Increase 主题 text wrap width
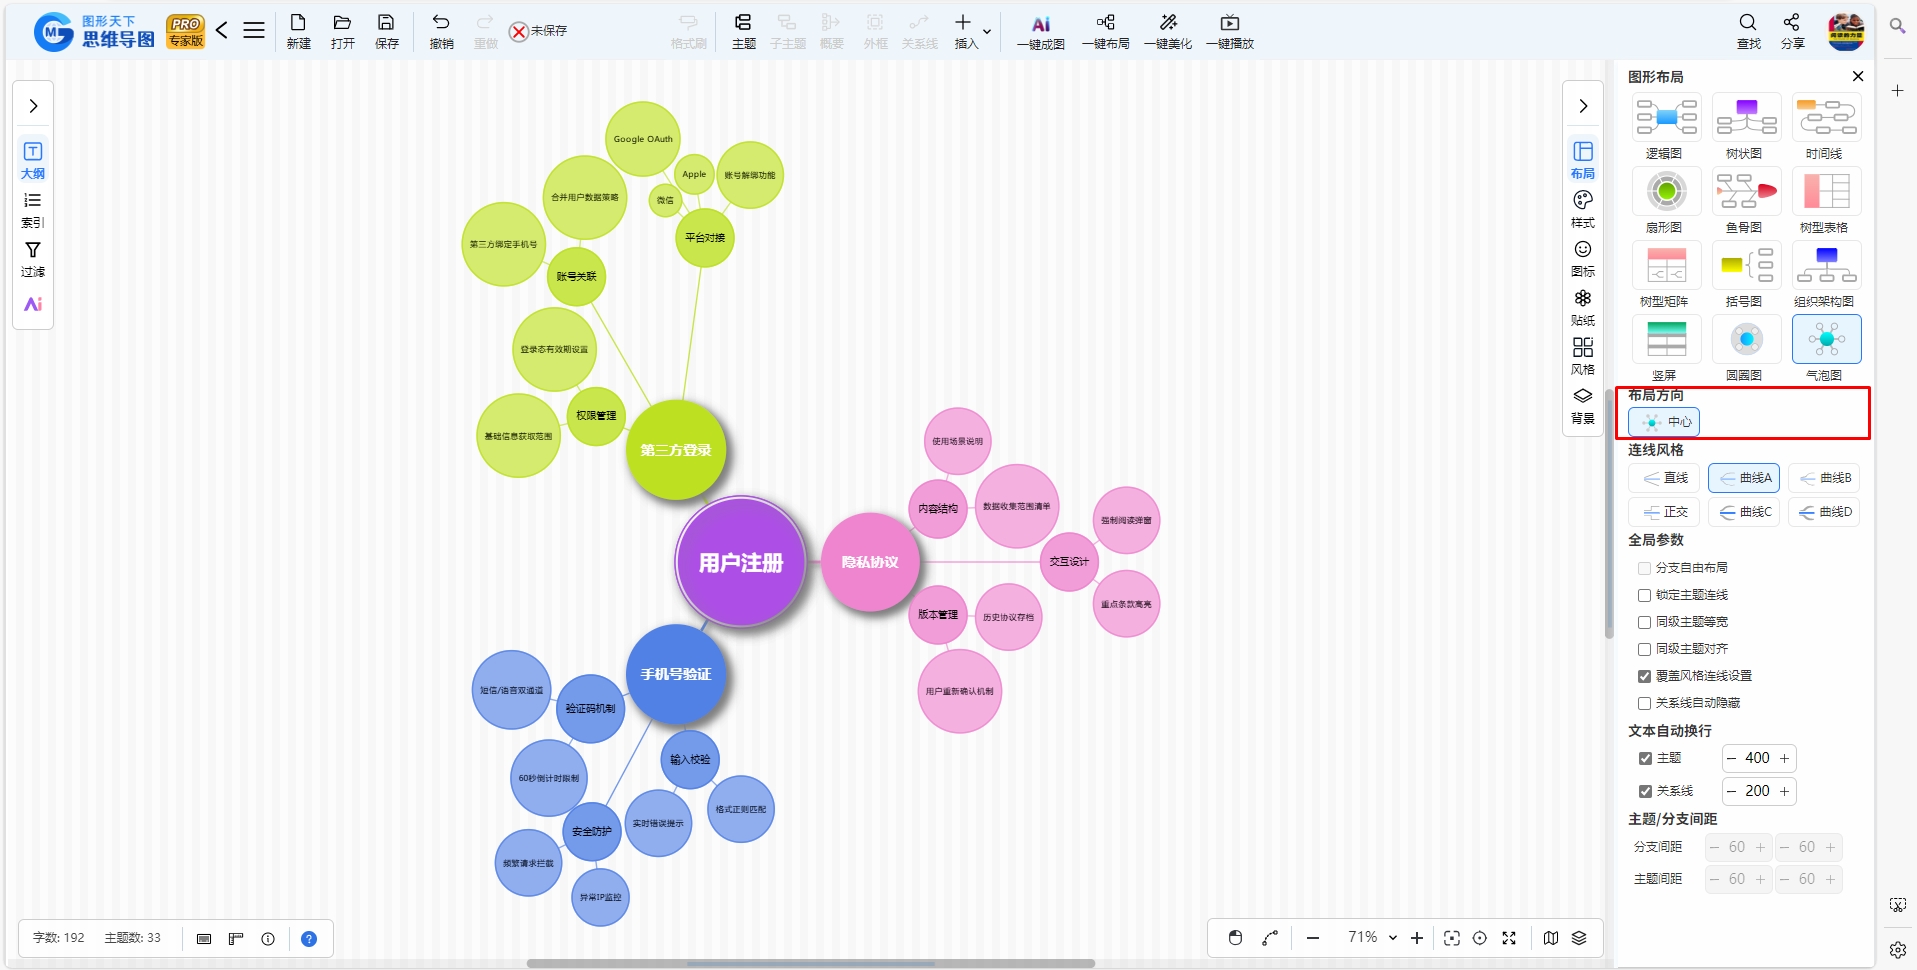Viewport: 1917px width, 970px height. click(1784, 758)
